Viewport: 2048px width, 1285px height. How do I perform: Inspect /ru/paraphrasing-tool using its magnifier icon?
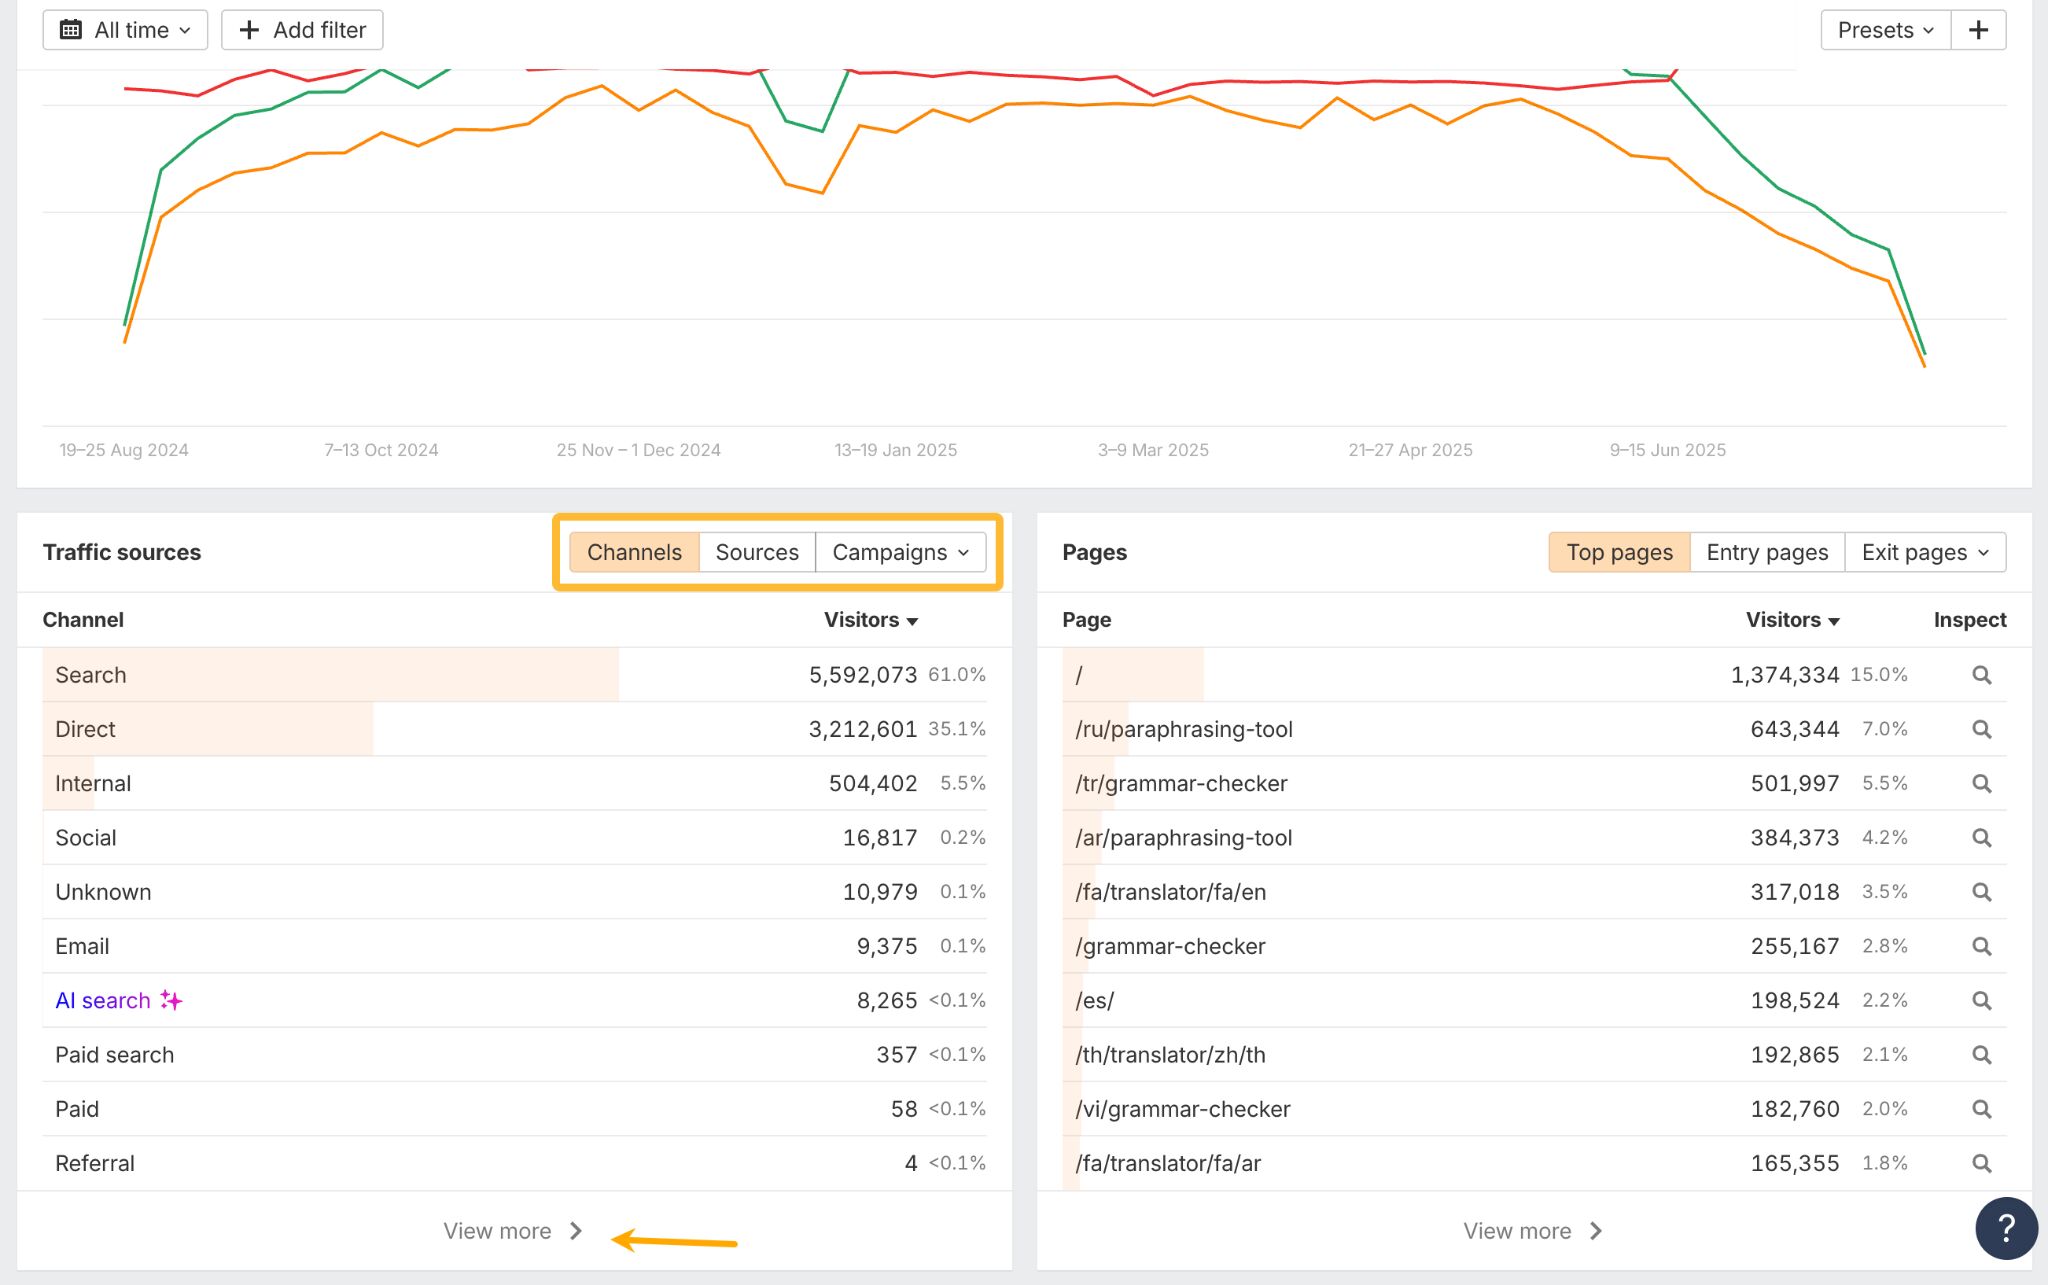click(x=1981, y=729)
